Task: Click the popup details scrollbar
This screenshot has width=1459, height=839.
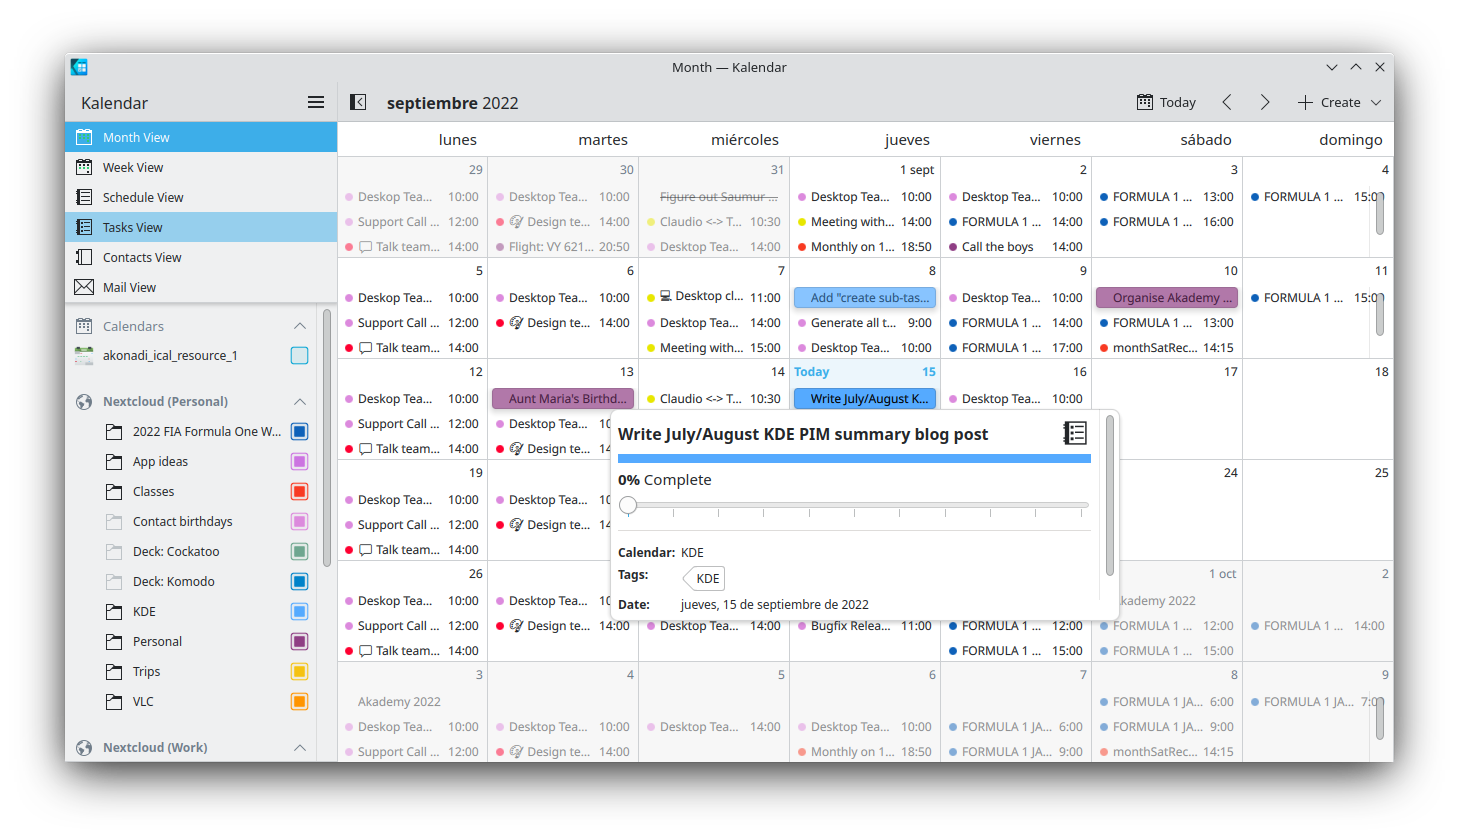Action: (1109, 497)
